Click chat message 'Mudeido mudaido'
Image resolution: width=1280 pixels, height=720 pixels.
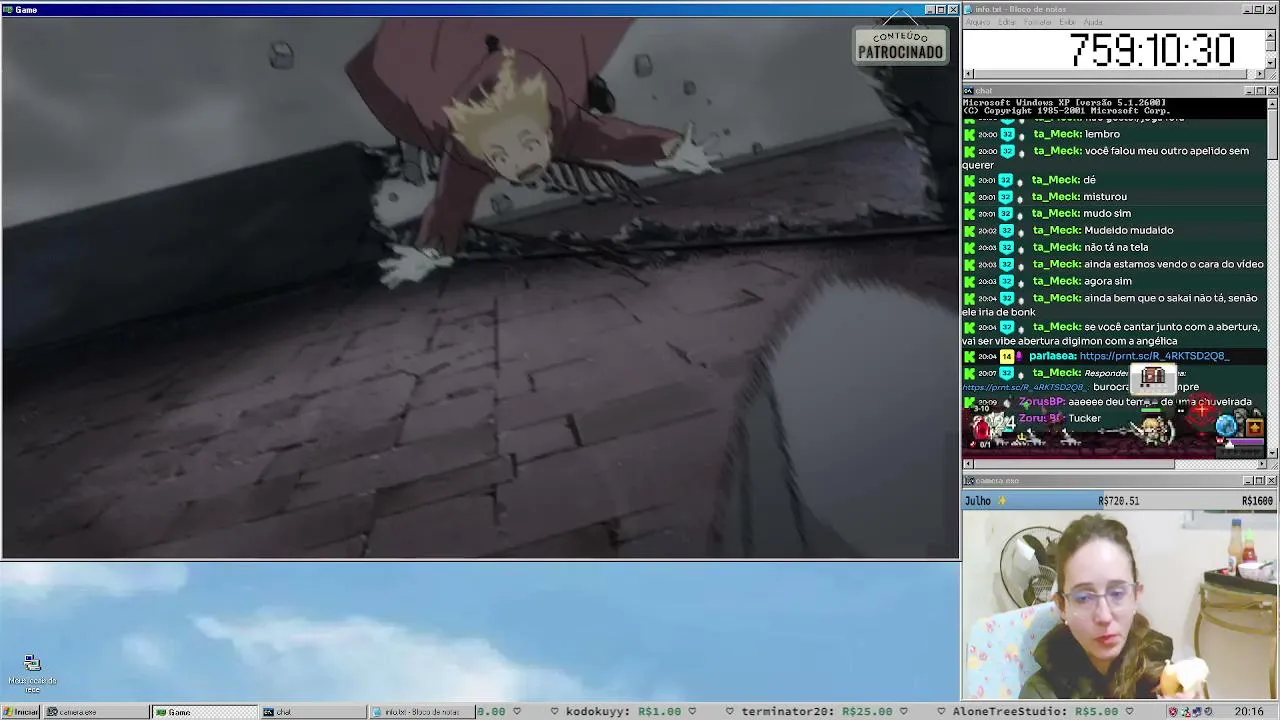point(1129,231)
